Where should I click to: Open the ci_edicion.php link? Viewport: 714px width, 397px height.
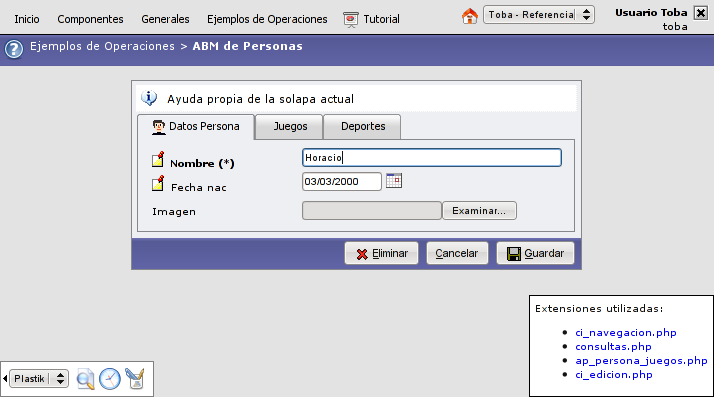(x=614, y=375)
